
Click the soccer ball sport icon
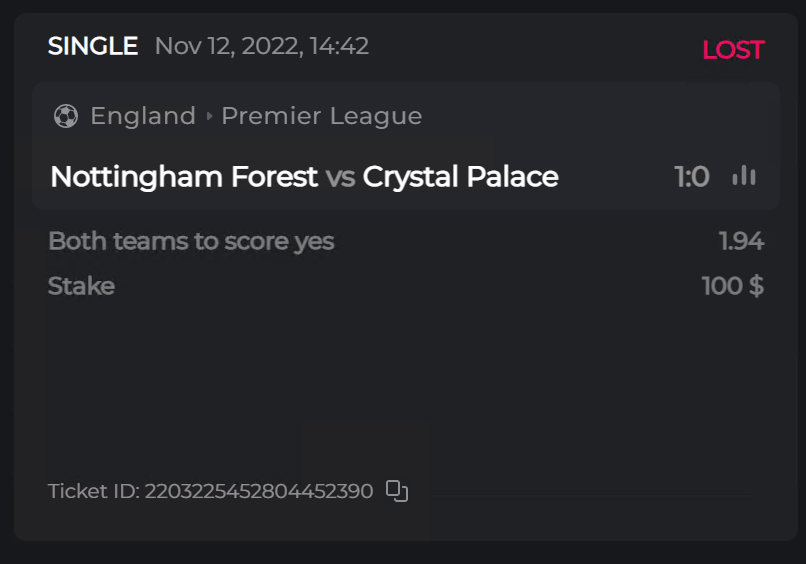point(66,116)
